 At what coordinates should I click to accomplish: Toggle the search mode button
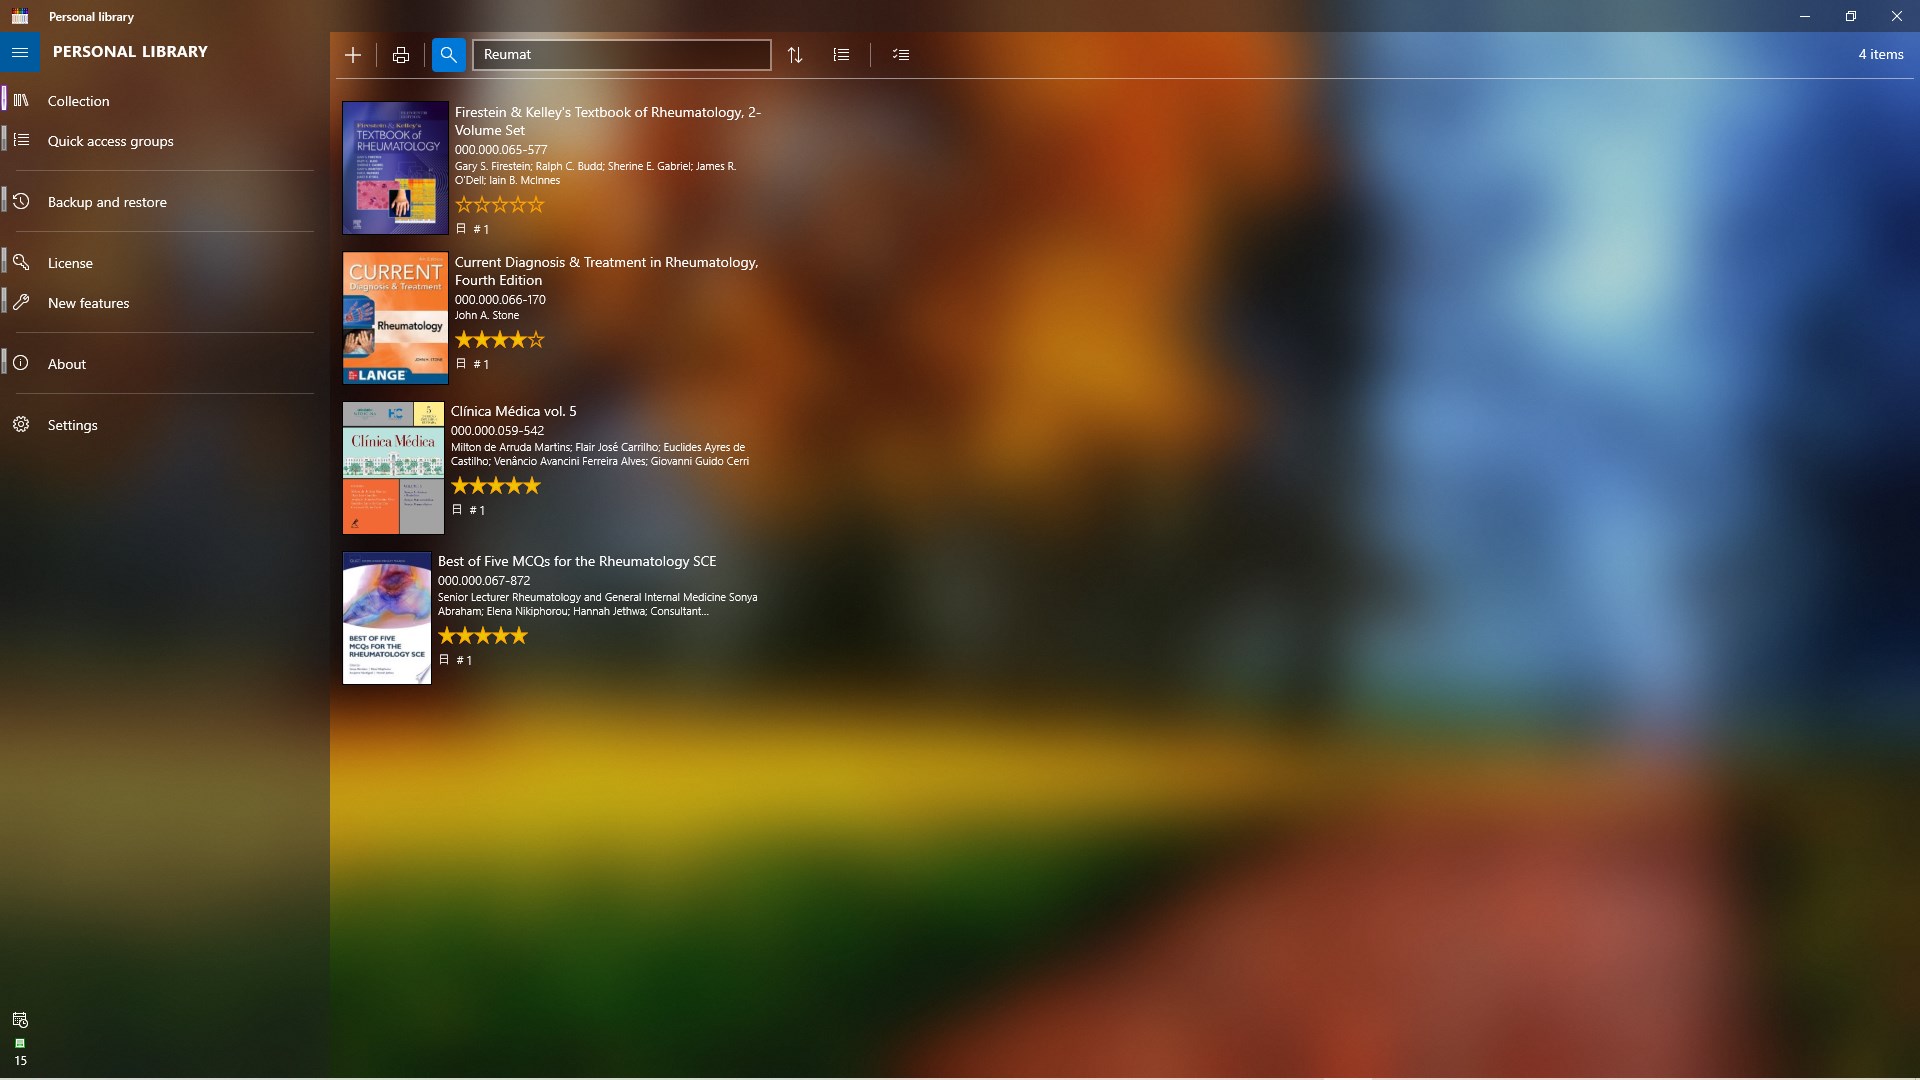click(x=448, y=55)
